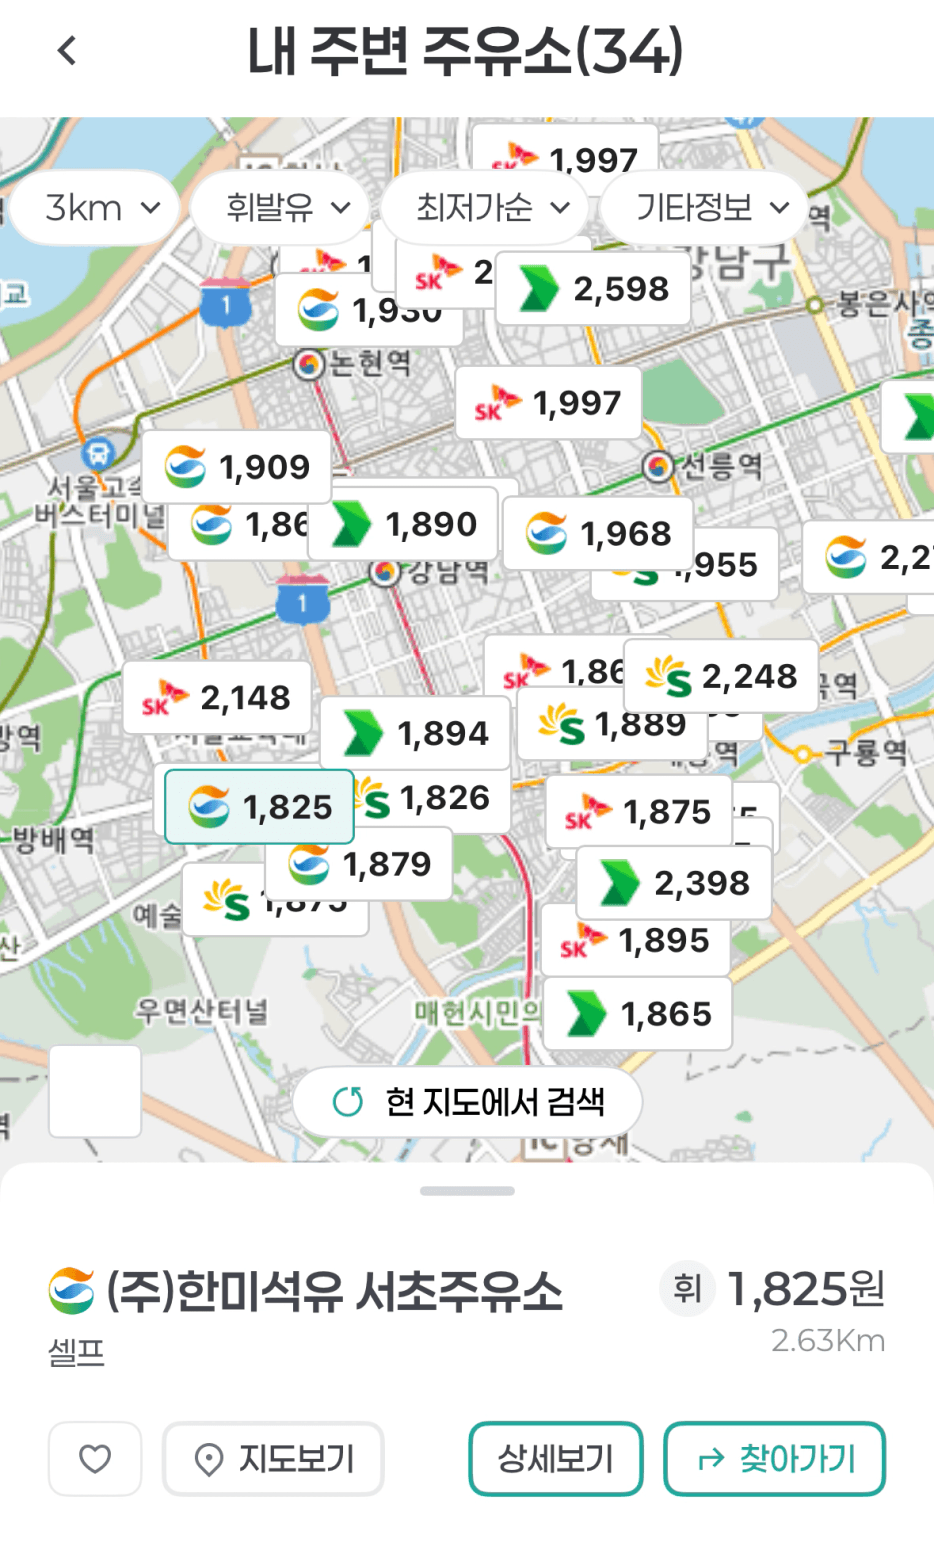Image resolution: width=934 pixels, height=1550 pixels.
Task: Select the 1,865 station marker
Action: click(638, 1014)
